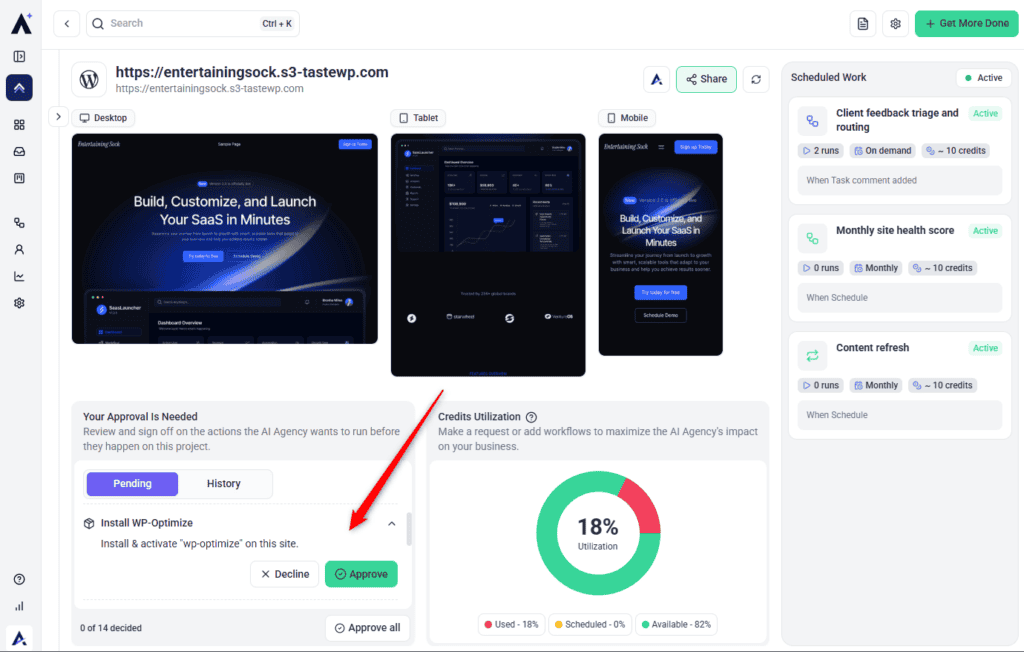Open the inbox tray sidebar icon
The height and width of the screenshot is (652, 1024).
tap(20, 152)
